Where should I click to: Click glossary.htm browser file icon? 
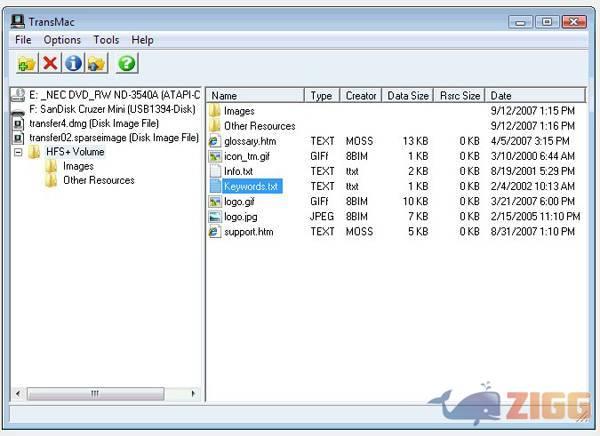click(215, 141)
